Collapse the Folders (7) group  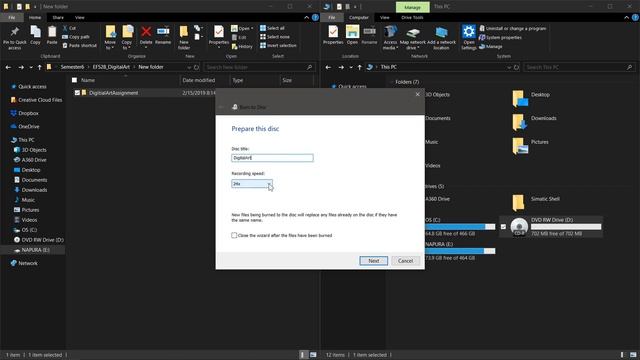tap(391, 82)
